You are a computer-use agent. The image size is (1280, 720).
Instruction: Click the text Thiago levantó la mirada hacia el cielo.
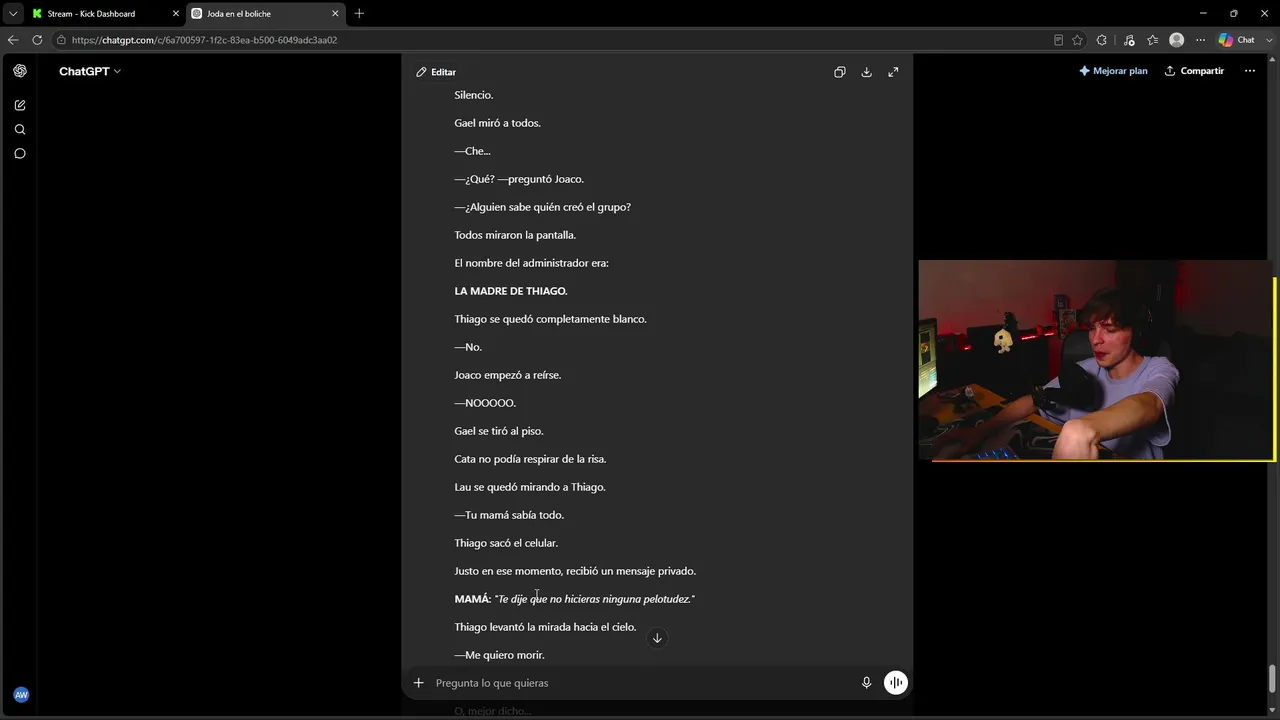[x=545, y=627]
